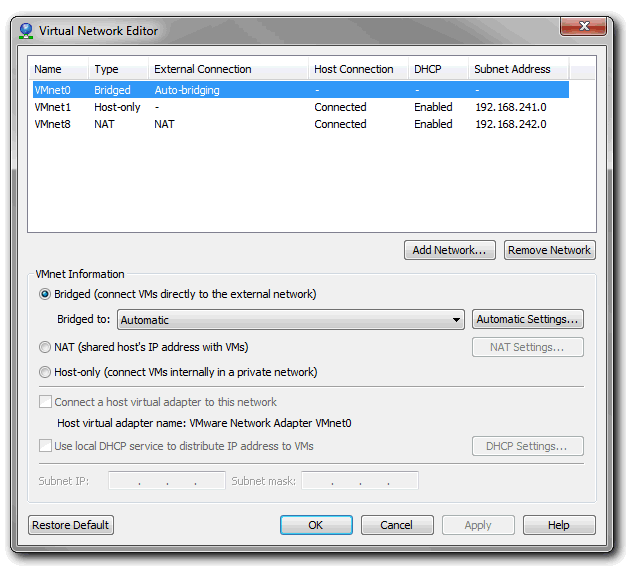Select the NAT radio option
This screenshot has width=626, height=569.
point(45,347)
